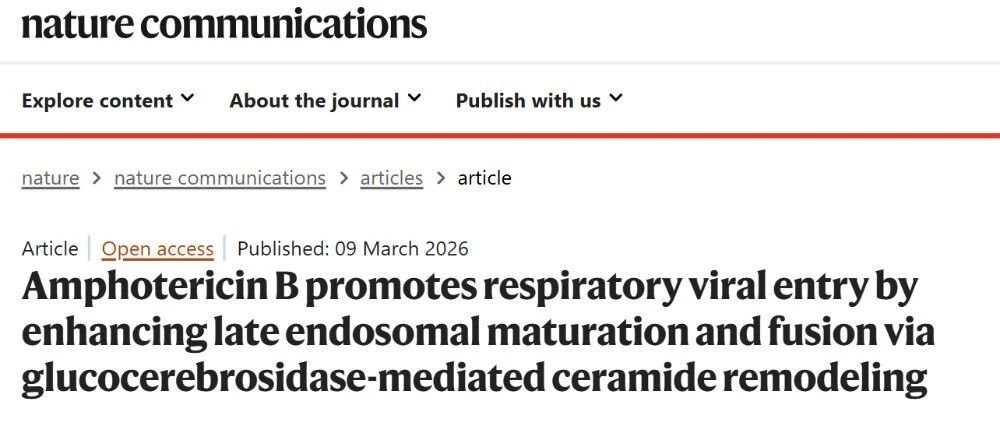Expand the Explore content chevron arrow
This screenshot has width=1000, height=424.
(x=188, y=99)
